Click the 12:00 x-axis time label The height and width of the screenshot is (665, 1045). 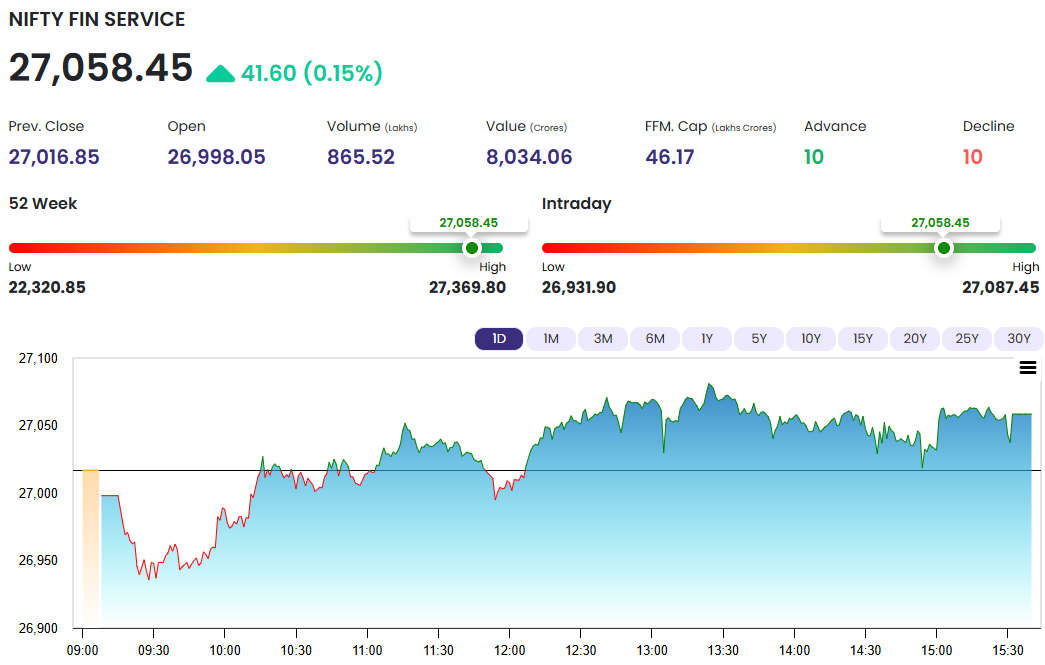[510, 650]
